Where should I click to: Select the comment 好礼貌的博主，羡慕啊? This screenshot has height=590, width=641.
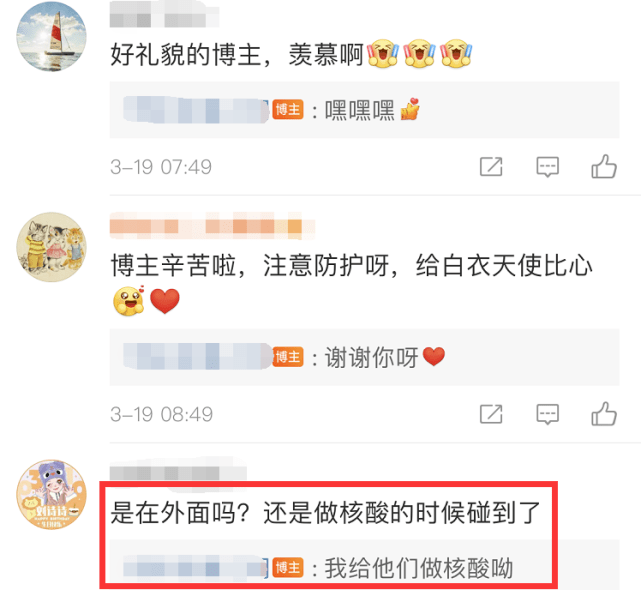(291, 54)
